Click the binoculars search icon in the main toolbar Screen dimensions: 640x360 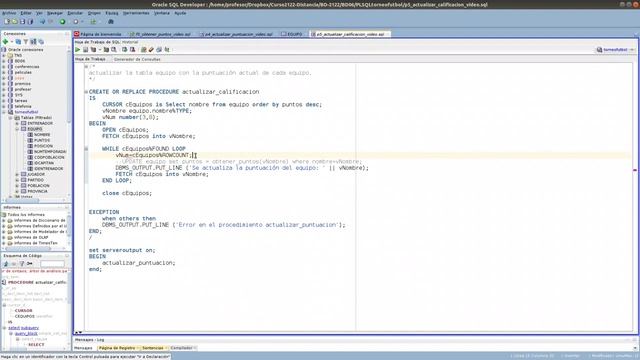click(111, 22)
